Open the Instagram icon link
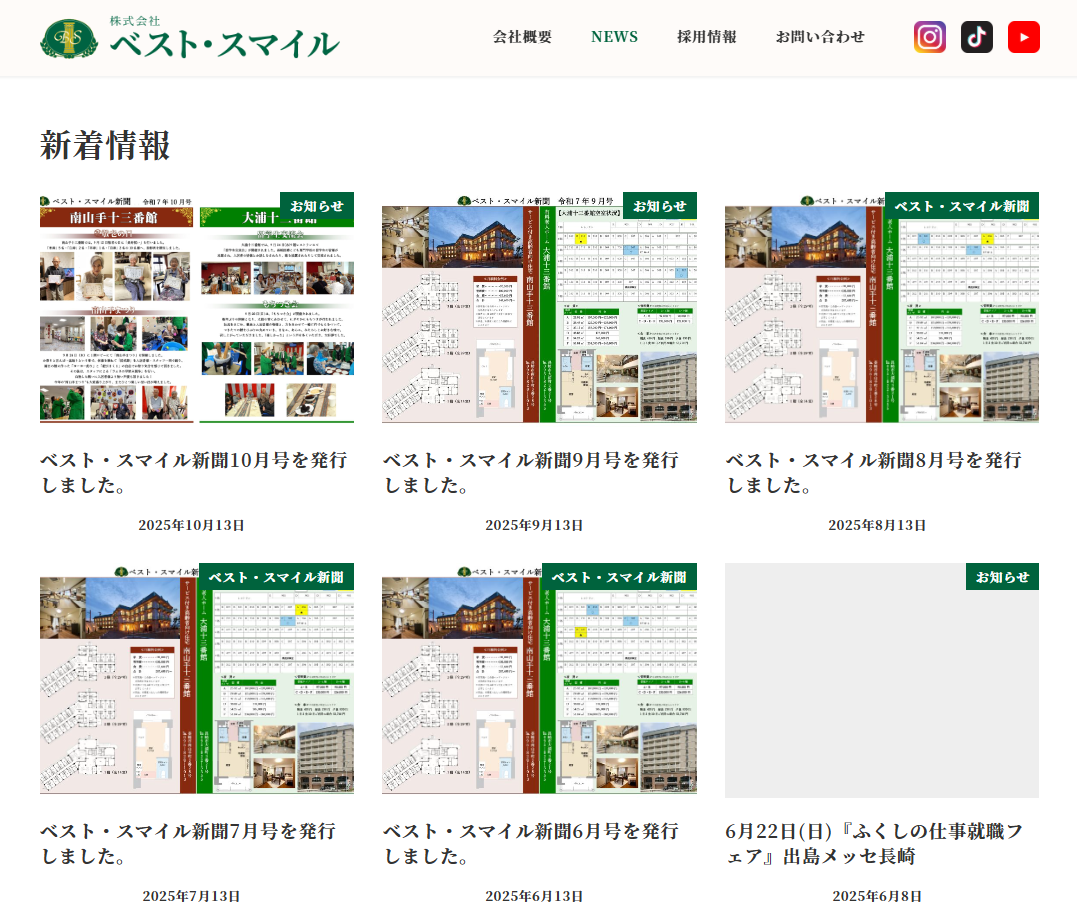 coord(929,37)
